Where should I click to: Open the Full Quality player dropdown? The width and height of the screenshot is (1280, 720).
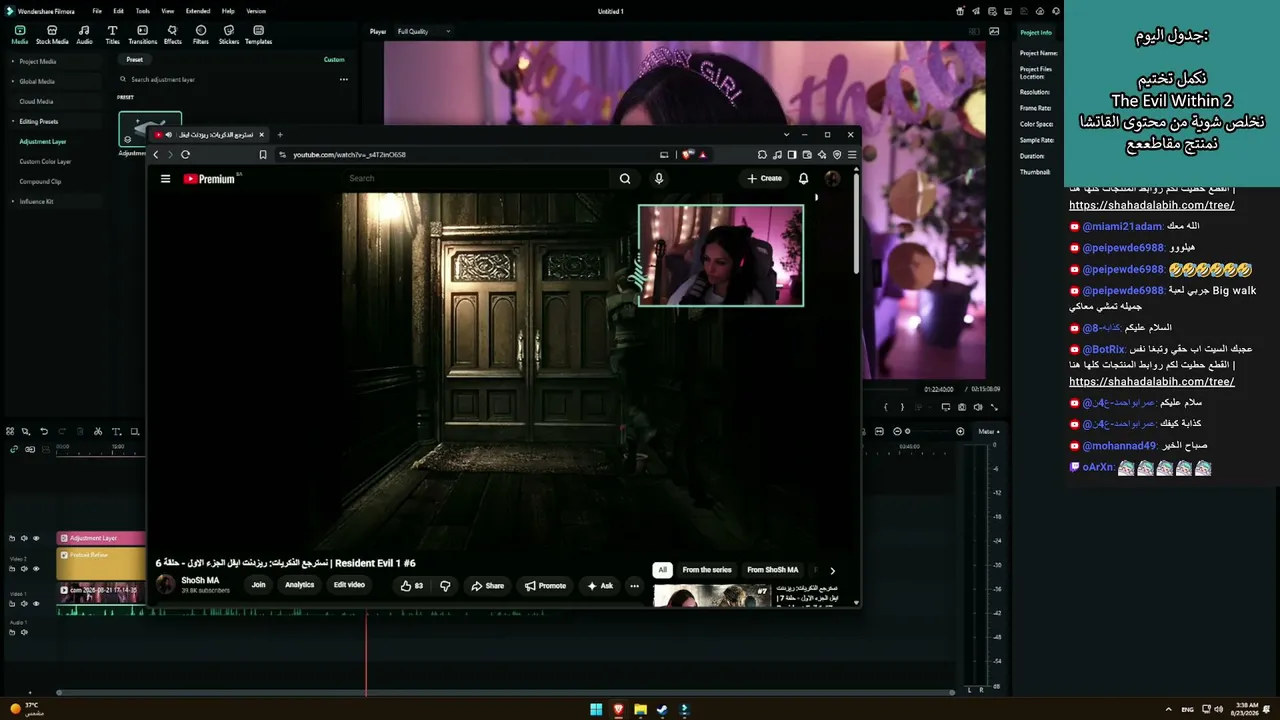tap(424, 31)
